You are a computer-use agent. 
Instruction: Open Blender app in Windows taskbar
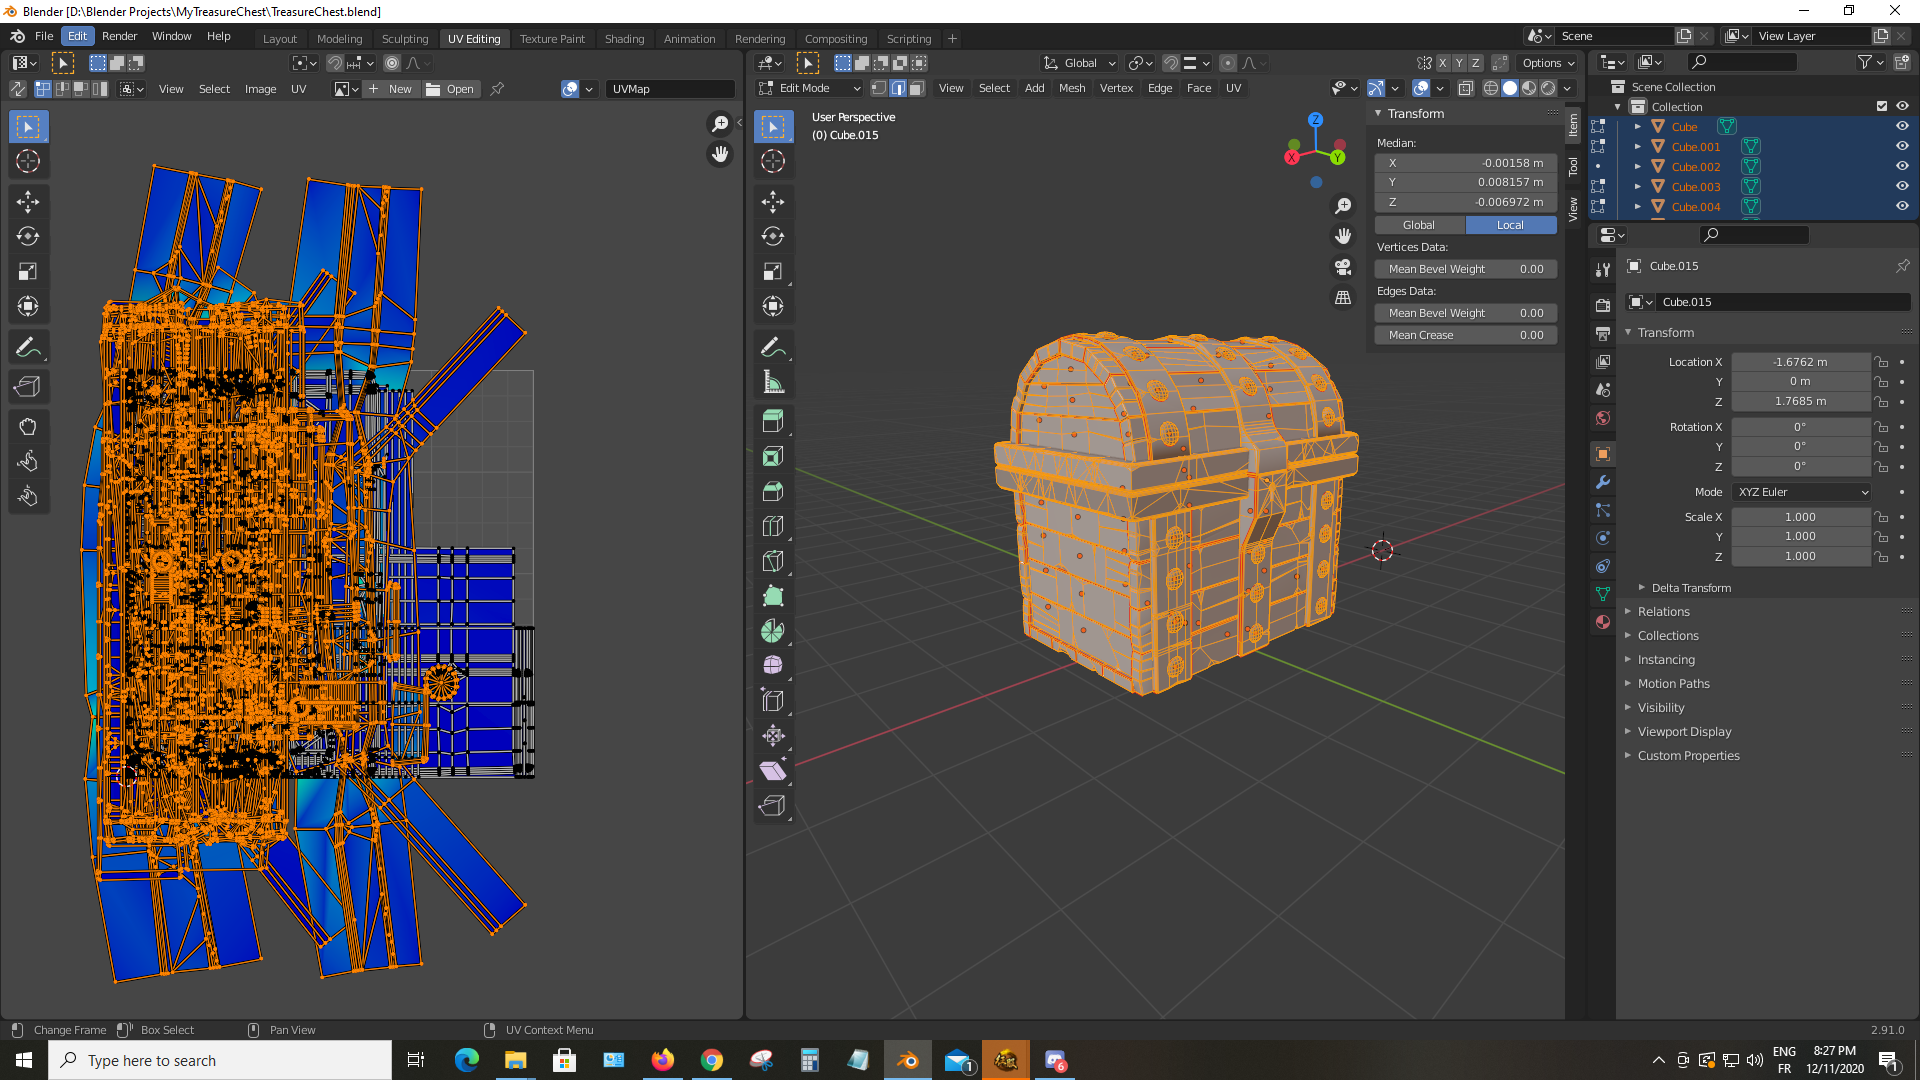click(x=908, y=1060)
